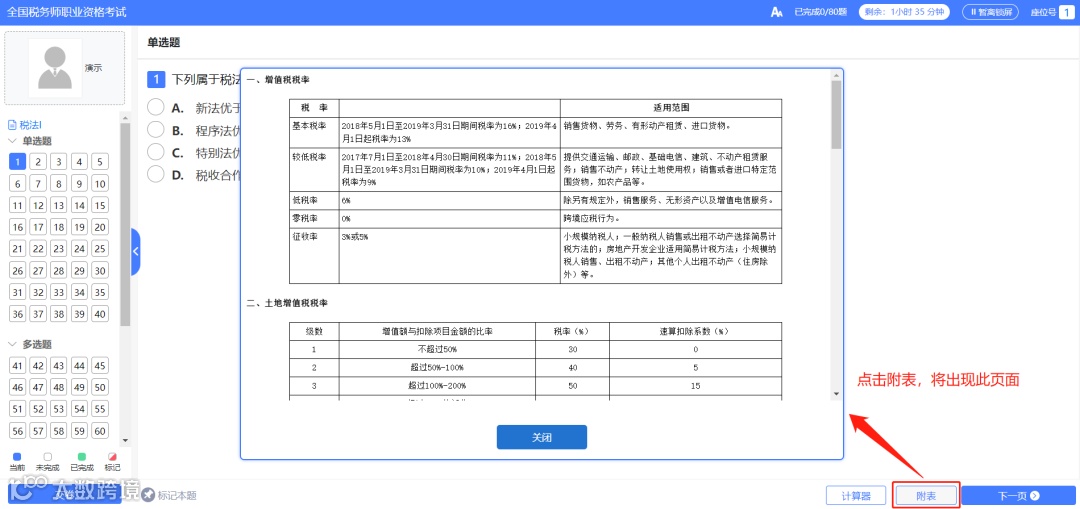Jump to question number 1
Image resolution: width=1080 pixels, height=509 pixels.
[x=18, y=162]
